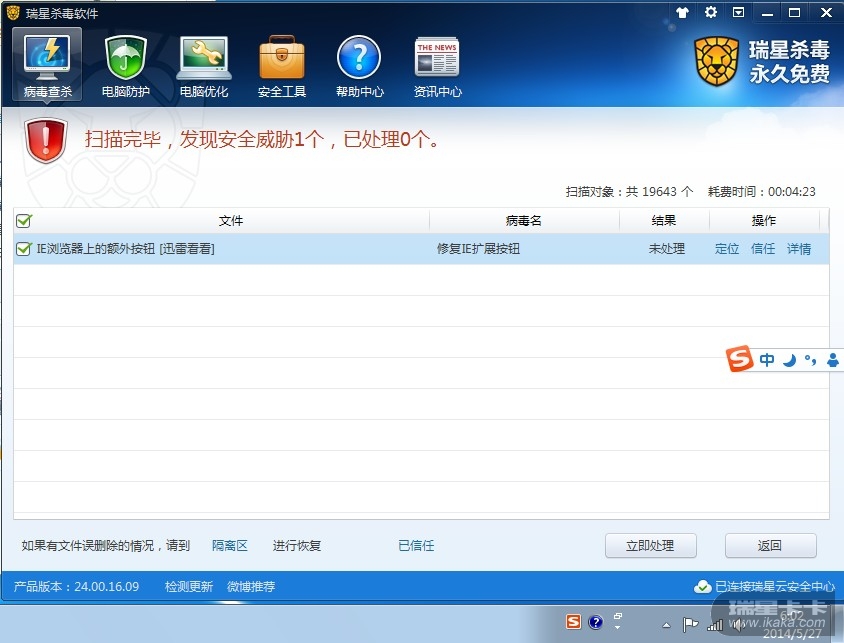Click the Sogou tray icon in the taskbar
This screenshot has height=643, width=844.
[573, 622]
